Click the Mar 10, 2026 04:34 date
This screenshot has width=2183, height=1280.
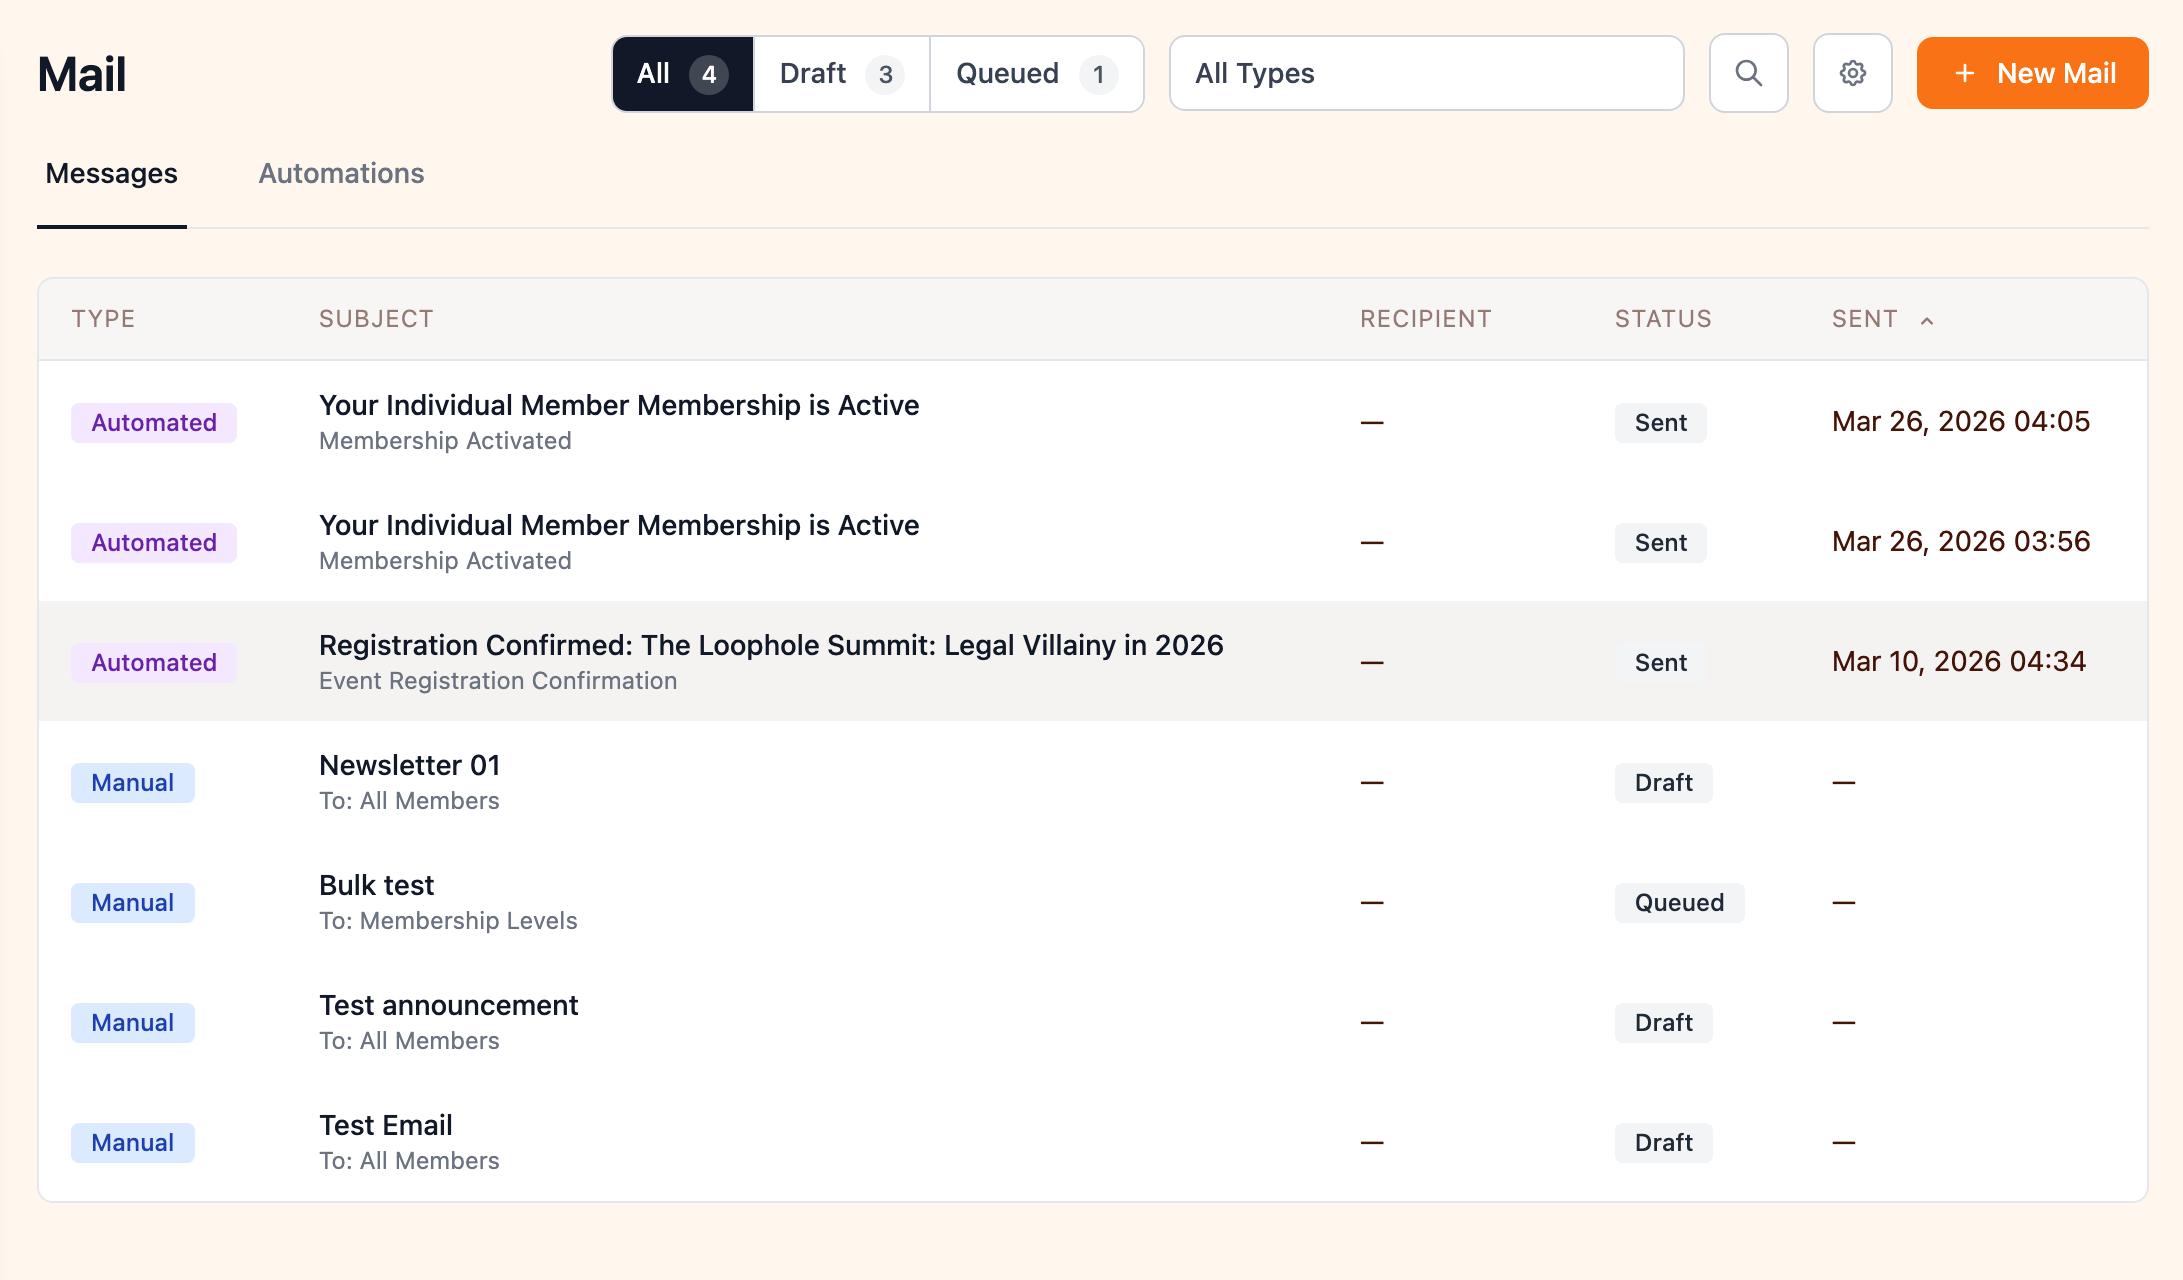coord(1958,661)
